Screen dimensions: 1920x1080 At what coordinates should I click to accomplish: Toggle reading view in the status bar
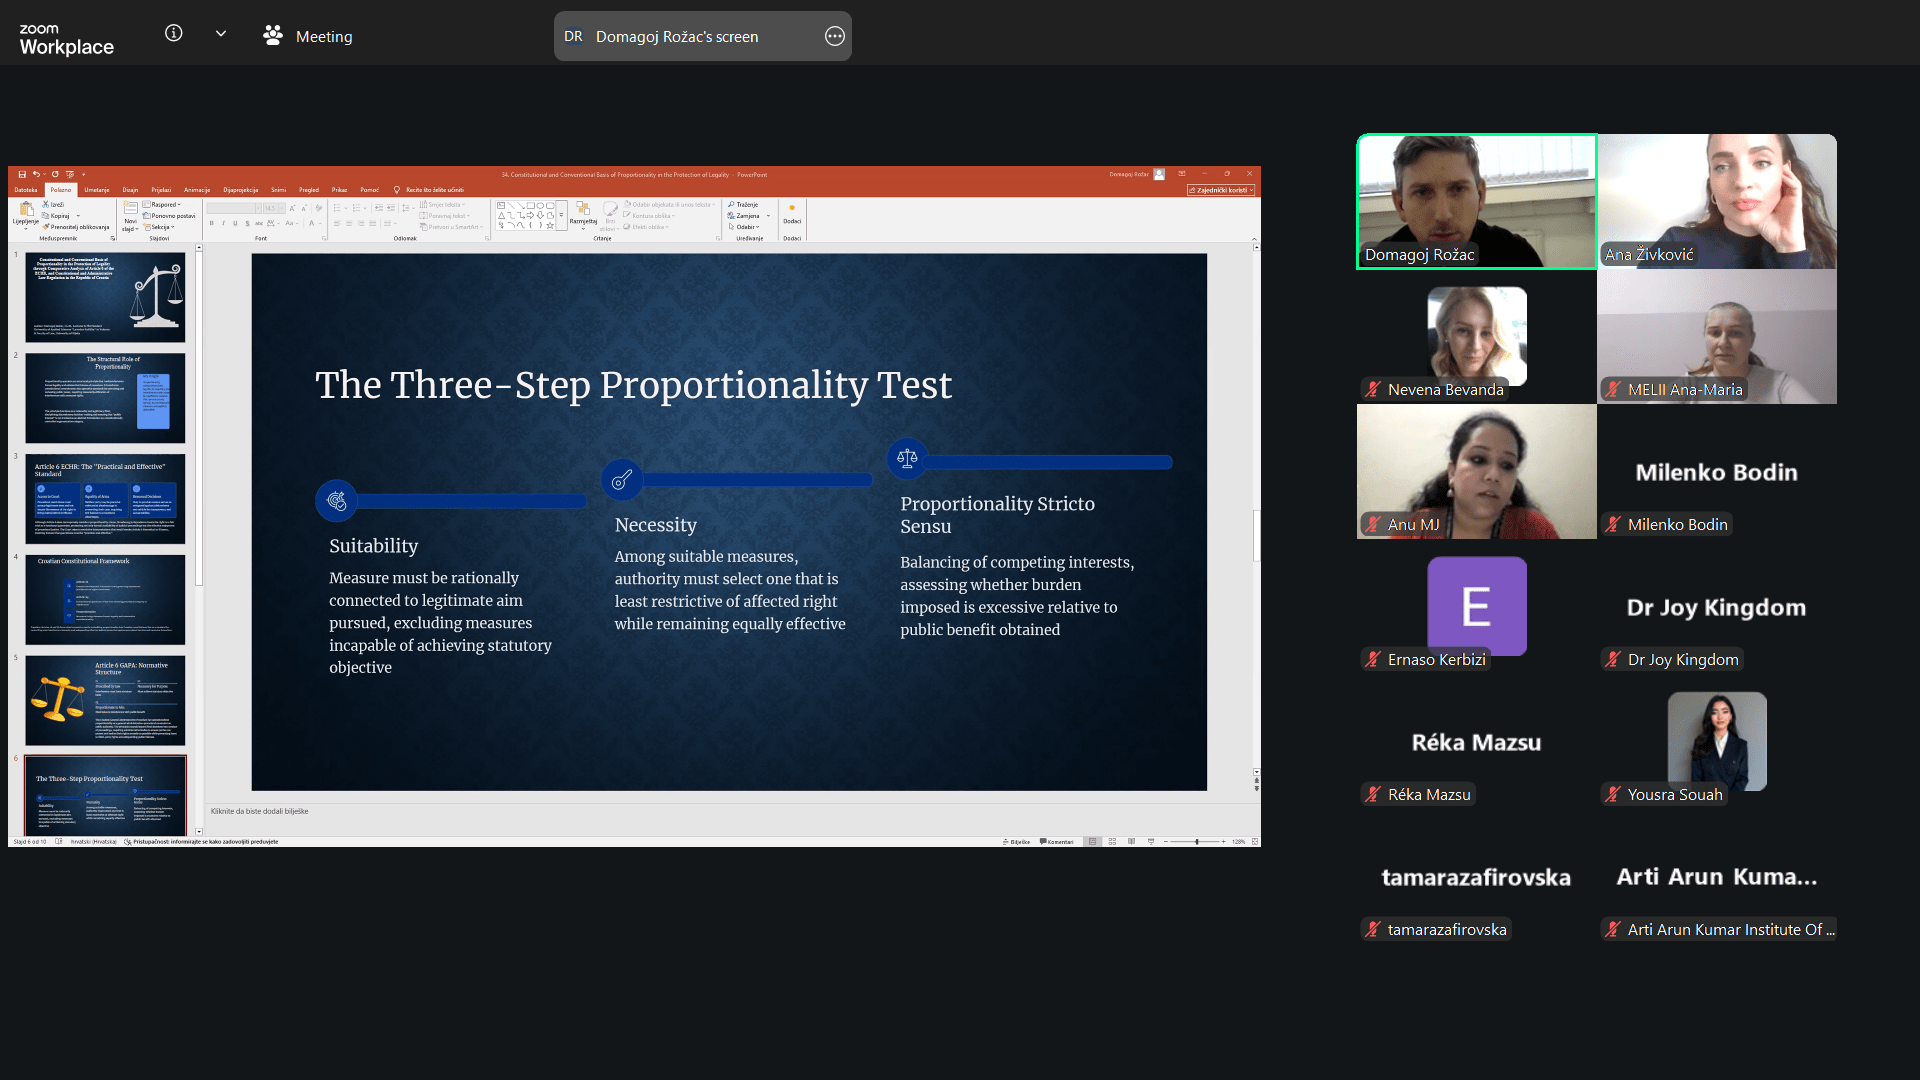(1131, 842)
